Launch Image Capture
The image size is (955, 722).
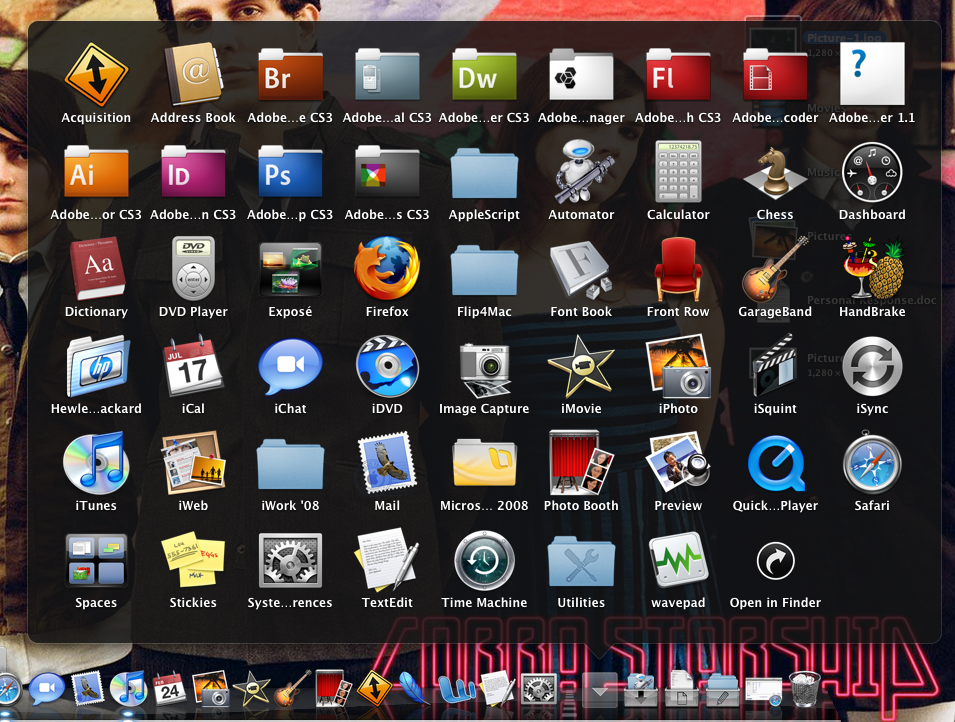tap(484, 368)
